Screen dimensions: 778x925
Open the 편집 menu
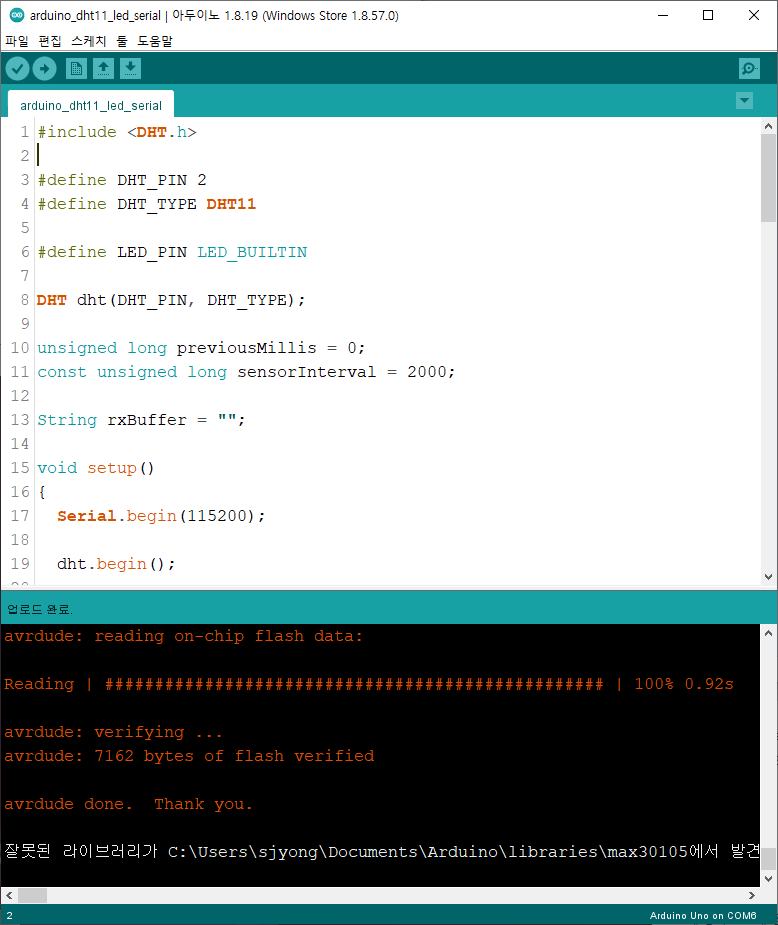(x=50, y=41)
